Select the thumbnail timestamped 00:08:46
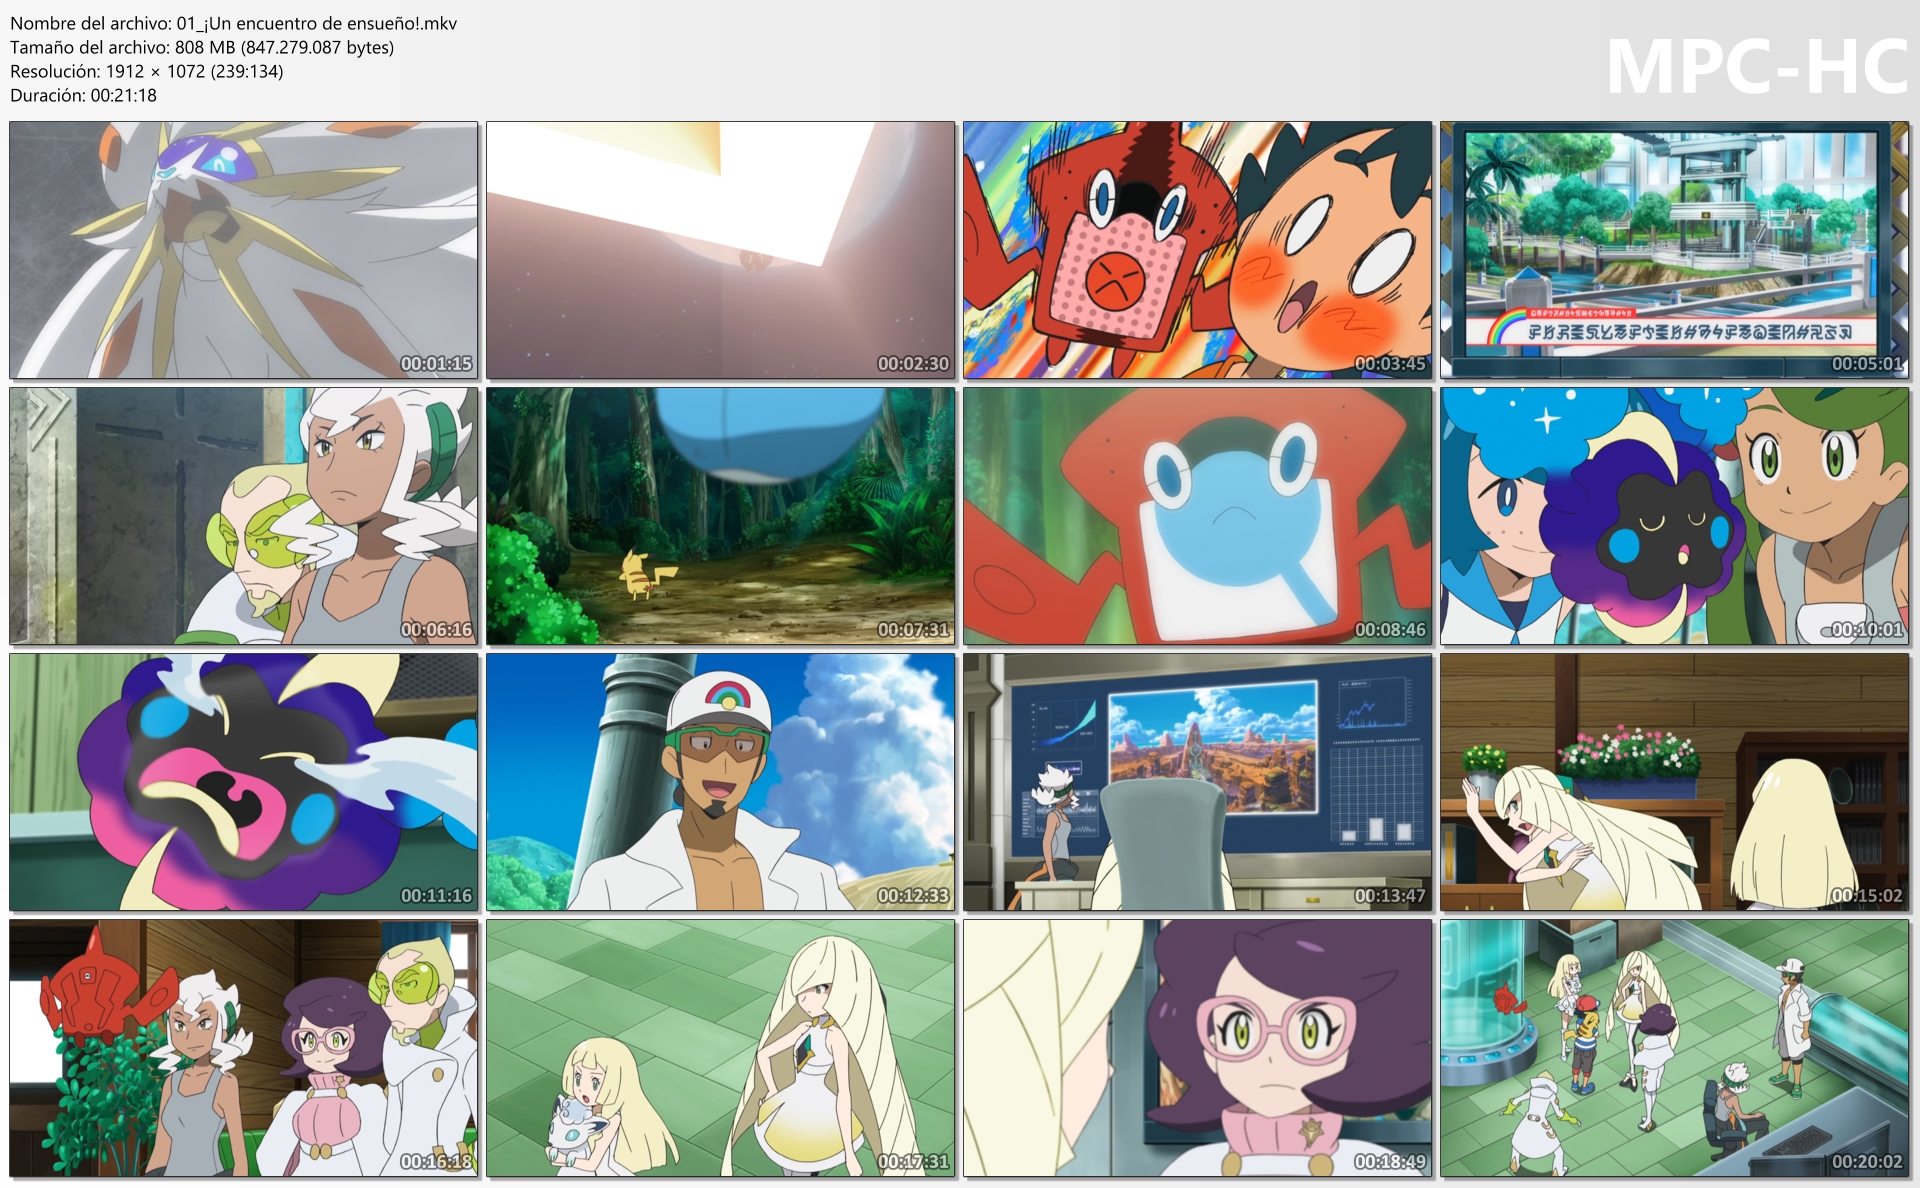Screen dimensions: 1920x1188 [x=1198, y=516]
